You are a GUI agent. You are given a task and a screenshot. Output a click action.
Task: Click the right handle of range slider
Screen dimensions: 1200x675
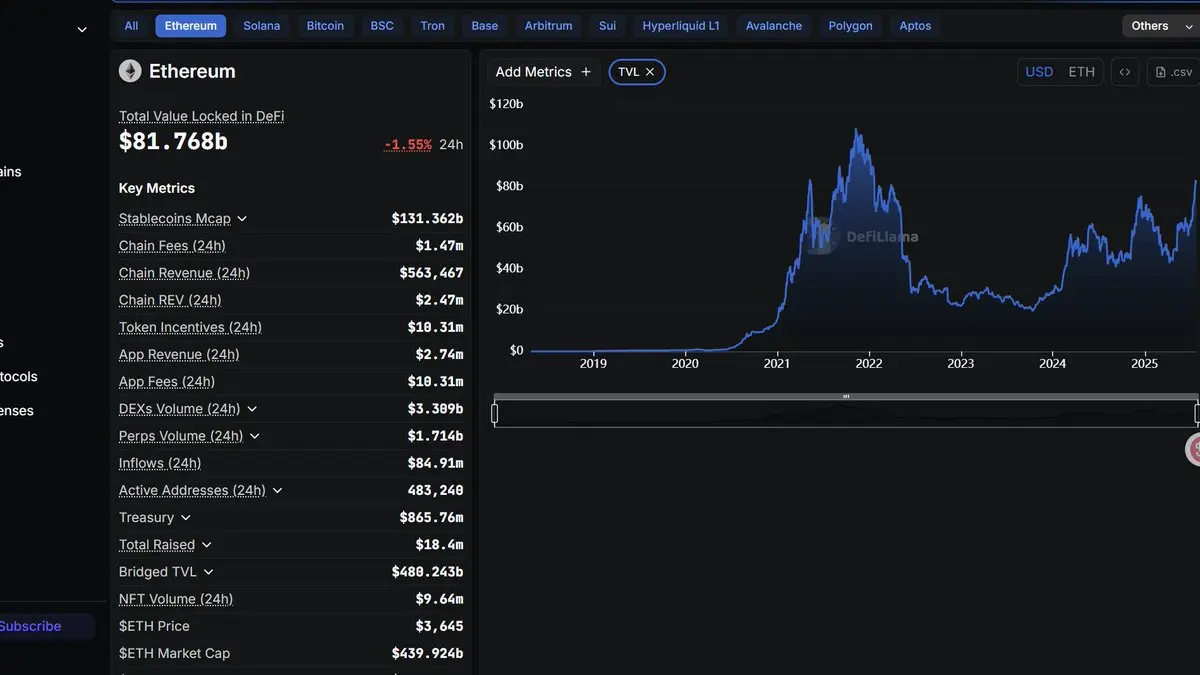(1196, 413)
